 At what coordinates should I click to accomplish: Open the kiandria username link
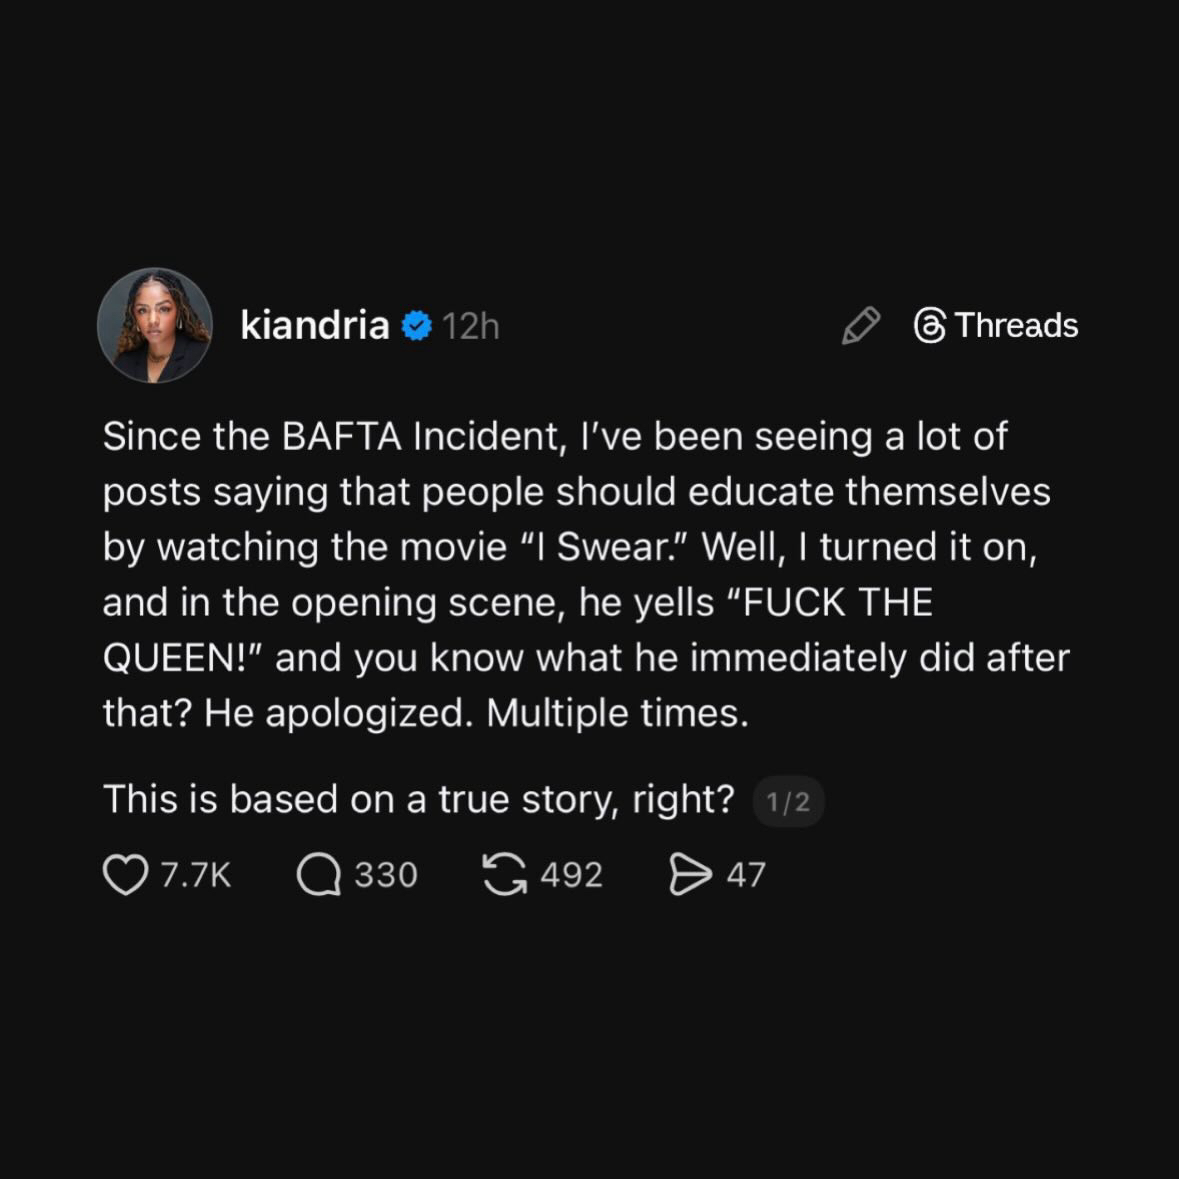(314, 326)
